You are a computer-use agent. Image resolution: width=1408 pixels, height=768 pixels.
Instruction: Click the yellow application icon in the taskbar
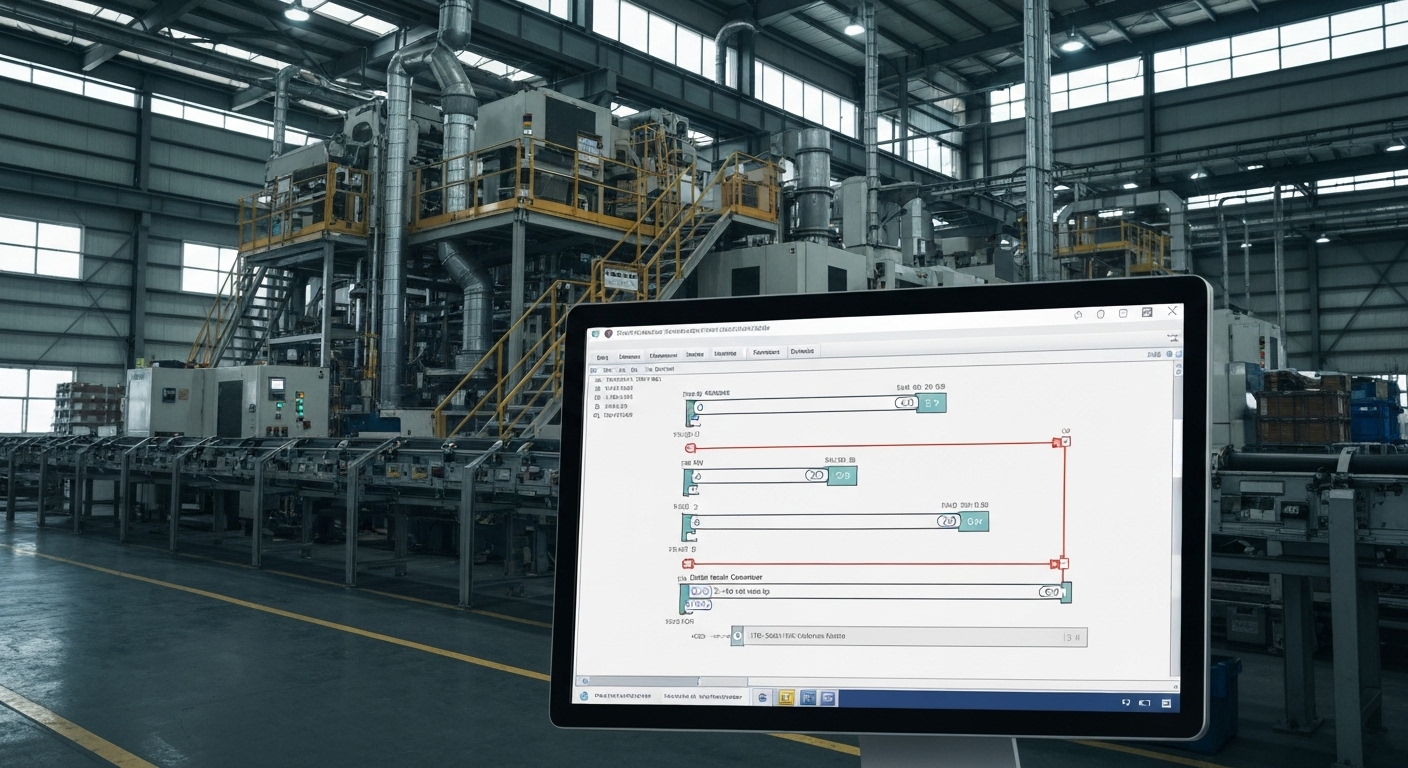click(x=786, y=697)
